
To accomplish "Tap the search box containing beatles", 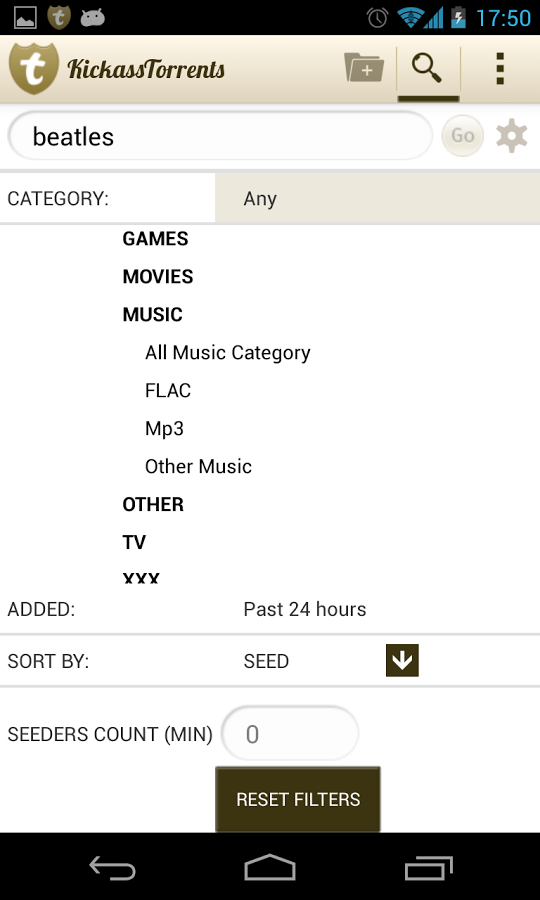I will pos(220,136).
